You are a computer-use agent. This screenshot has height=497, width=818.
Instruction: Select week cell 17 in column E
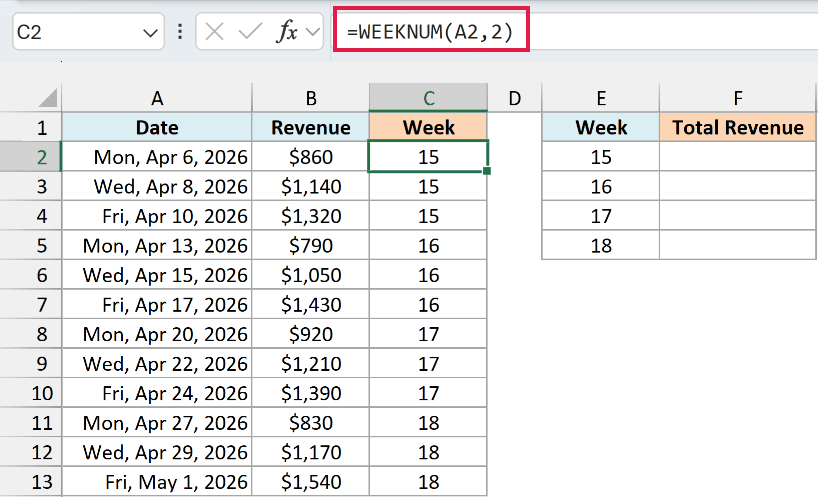(x=601, y=216)
